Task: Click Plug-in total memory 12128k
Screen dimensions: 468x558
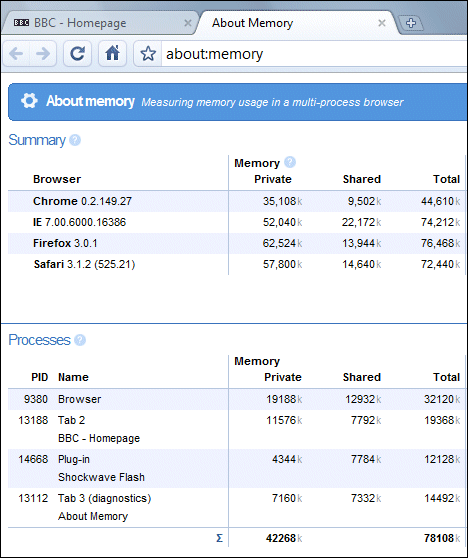Action: 442,459
